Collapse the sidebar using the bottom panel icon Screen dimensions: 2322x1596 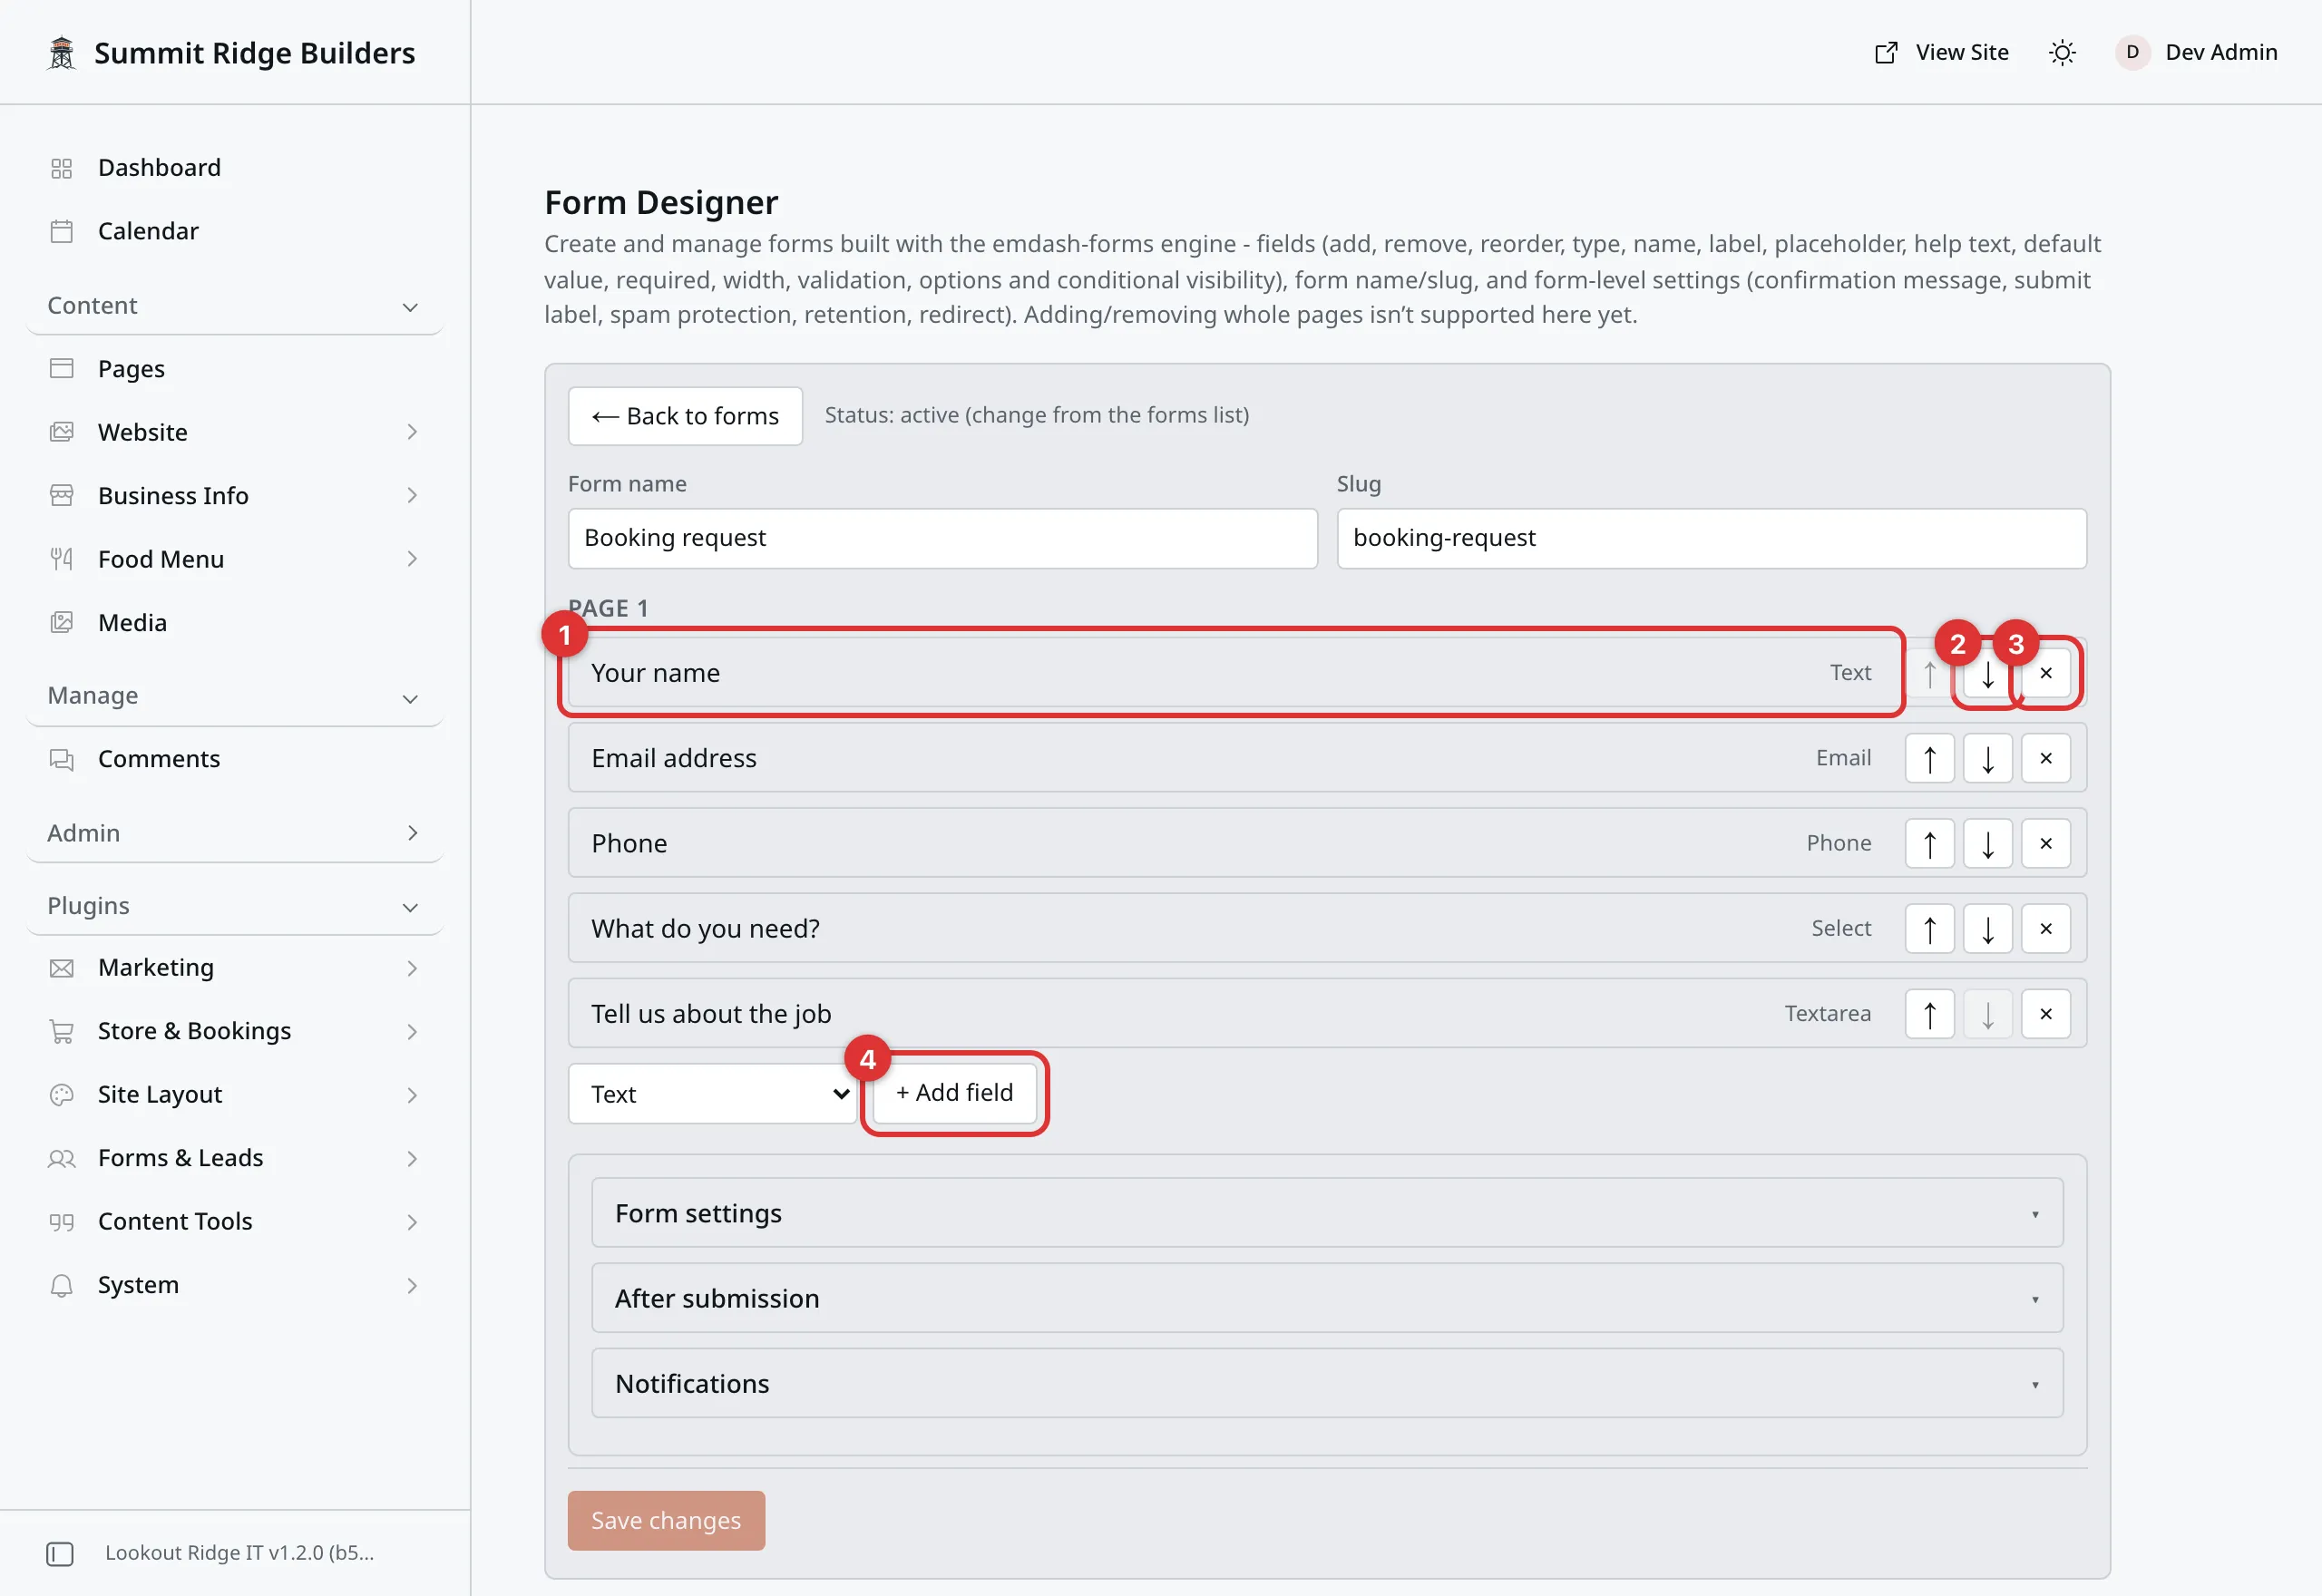tap(60, 1553)
